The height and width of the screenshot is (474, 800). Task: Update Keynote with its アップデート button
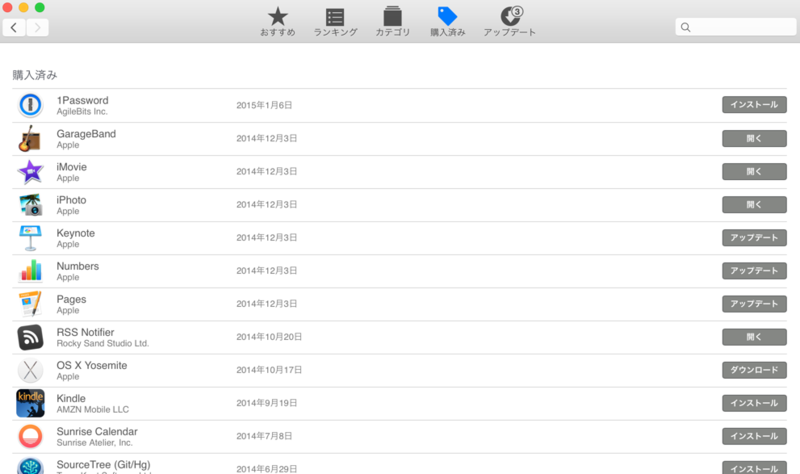click(754, 238)
